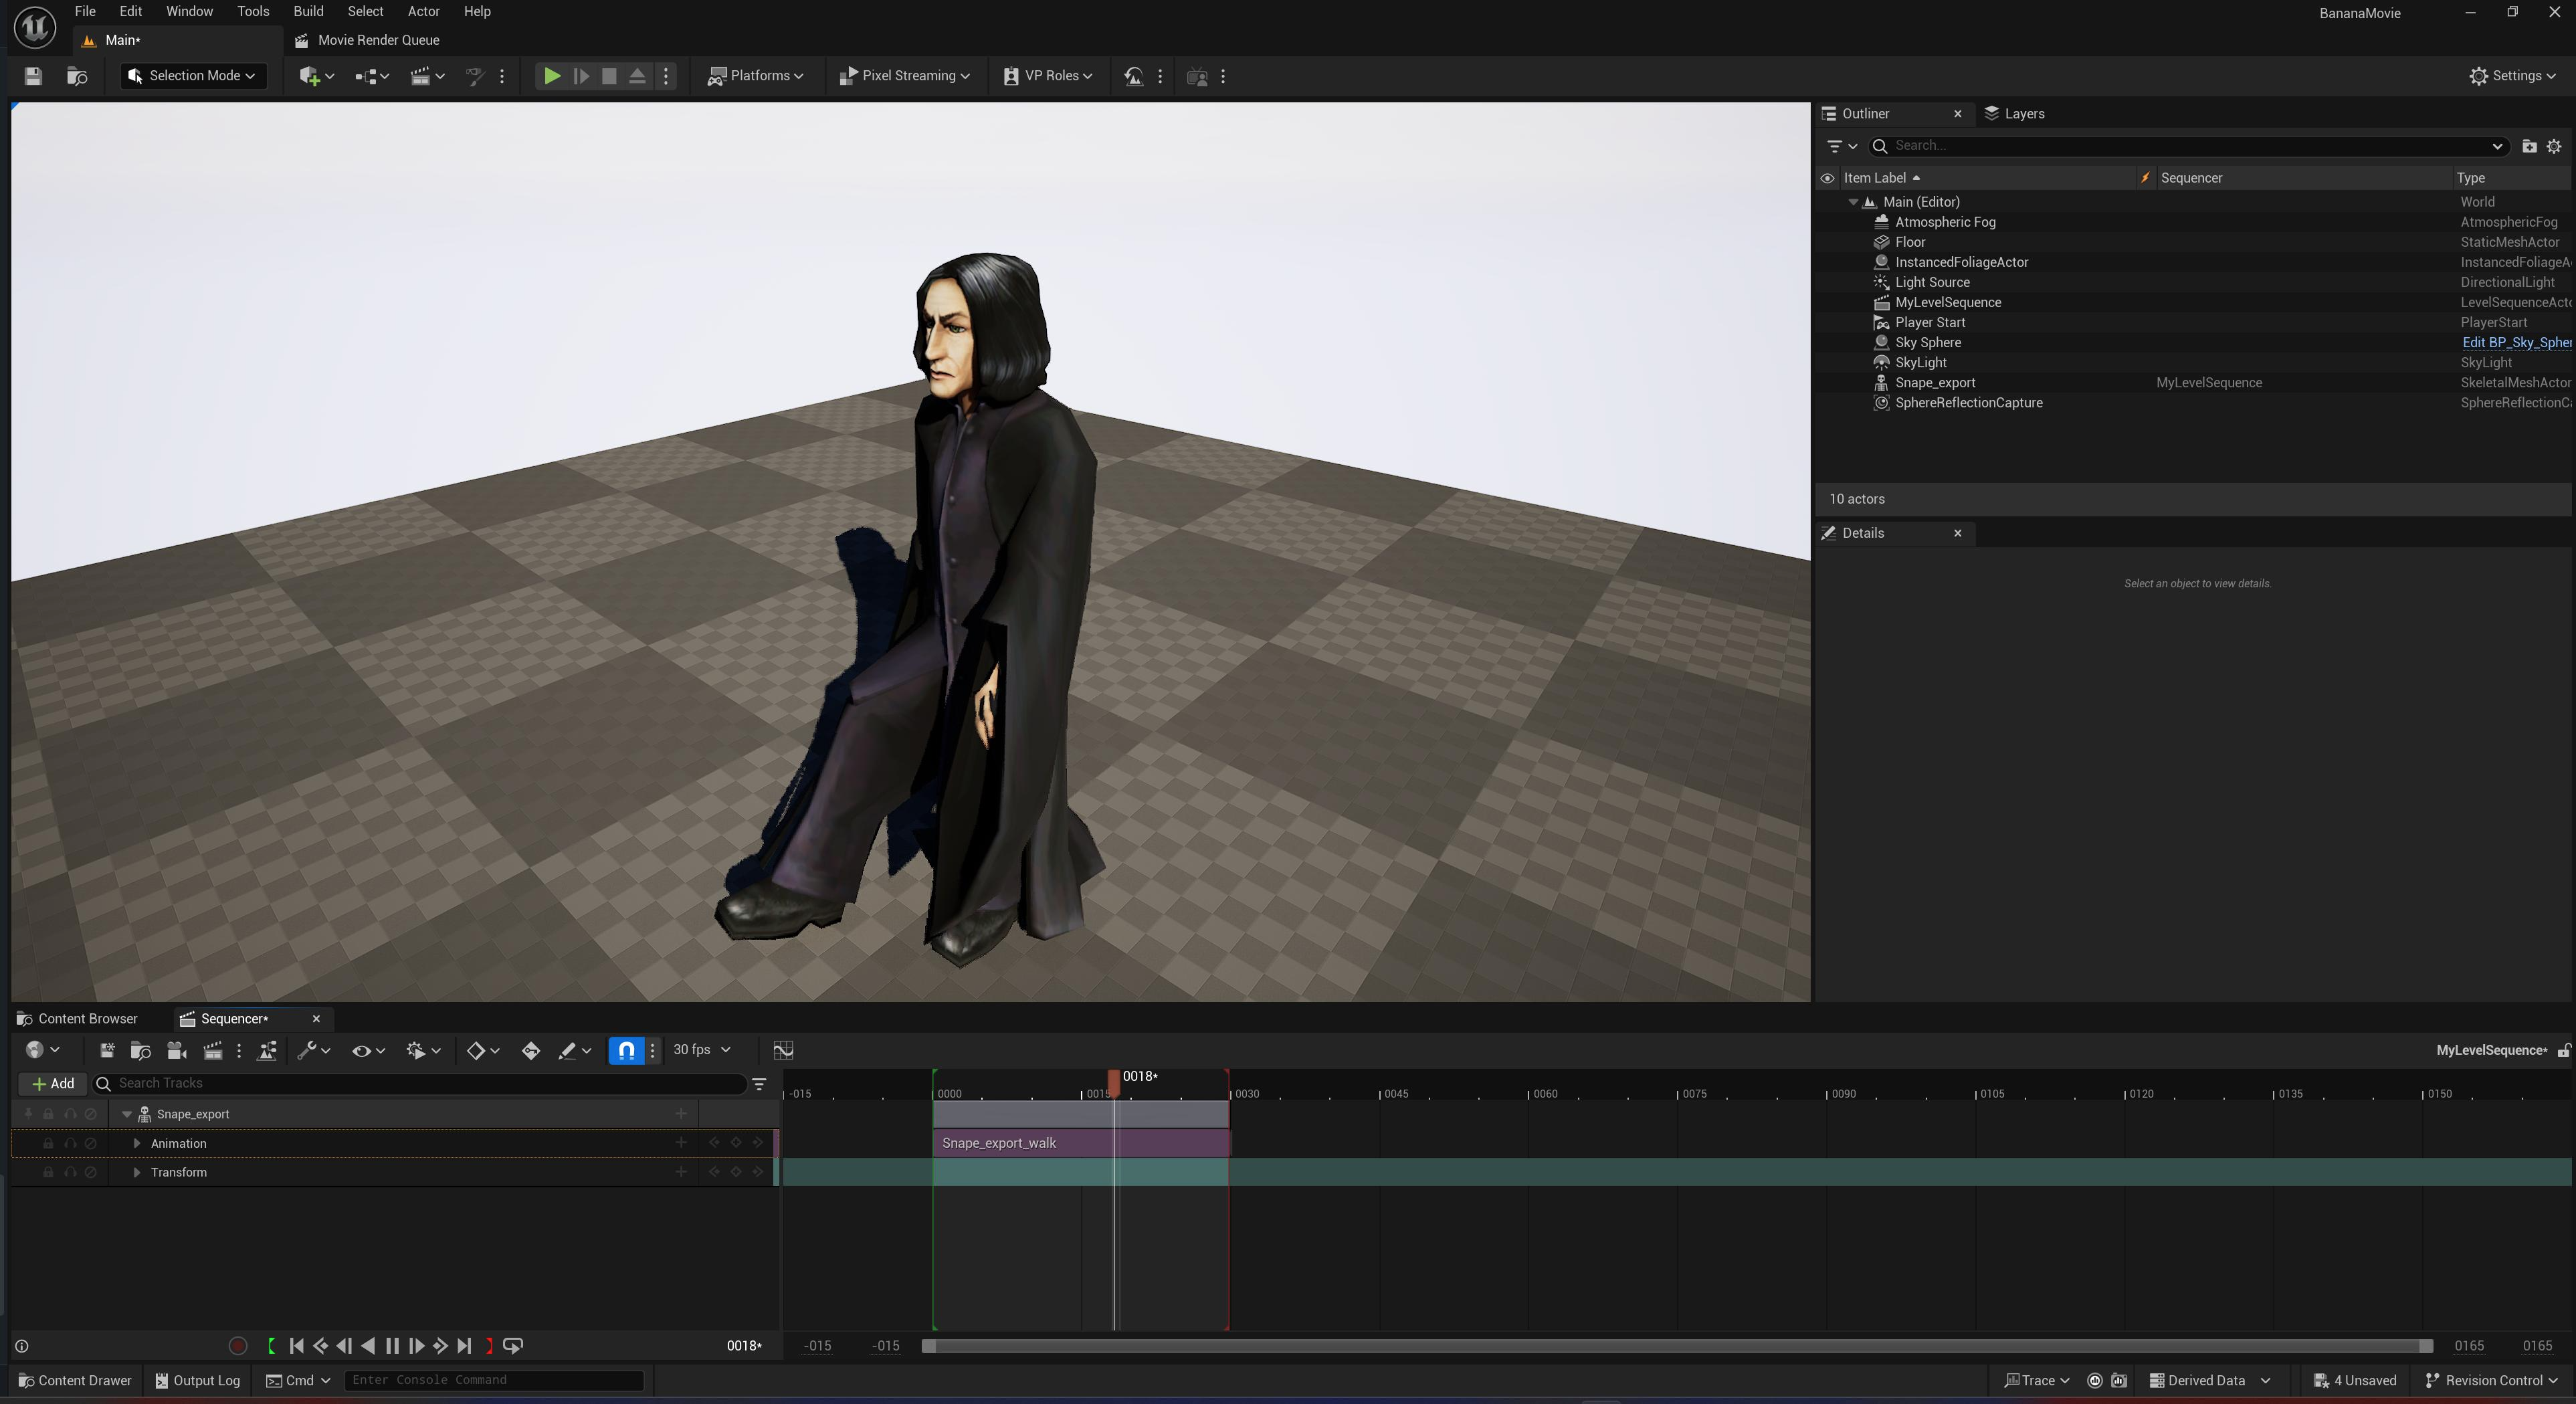Save the current level with the floppy disk icon
Image resolution: width=2576 pixels, height=1404 pixels.
pos(33,76)
